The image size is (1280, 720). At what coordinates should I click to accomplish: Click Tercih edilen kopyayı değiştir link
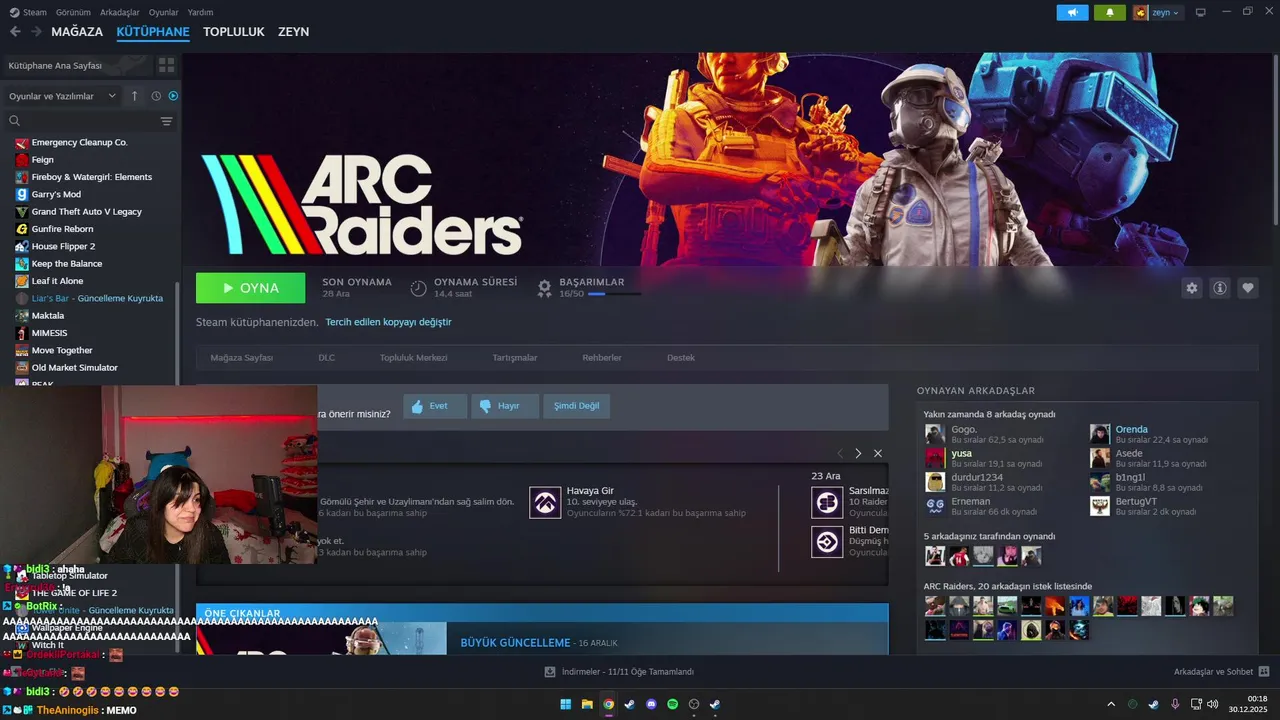[x=388, y=322]
